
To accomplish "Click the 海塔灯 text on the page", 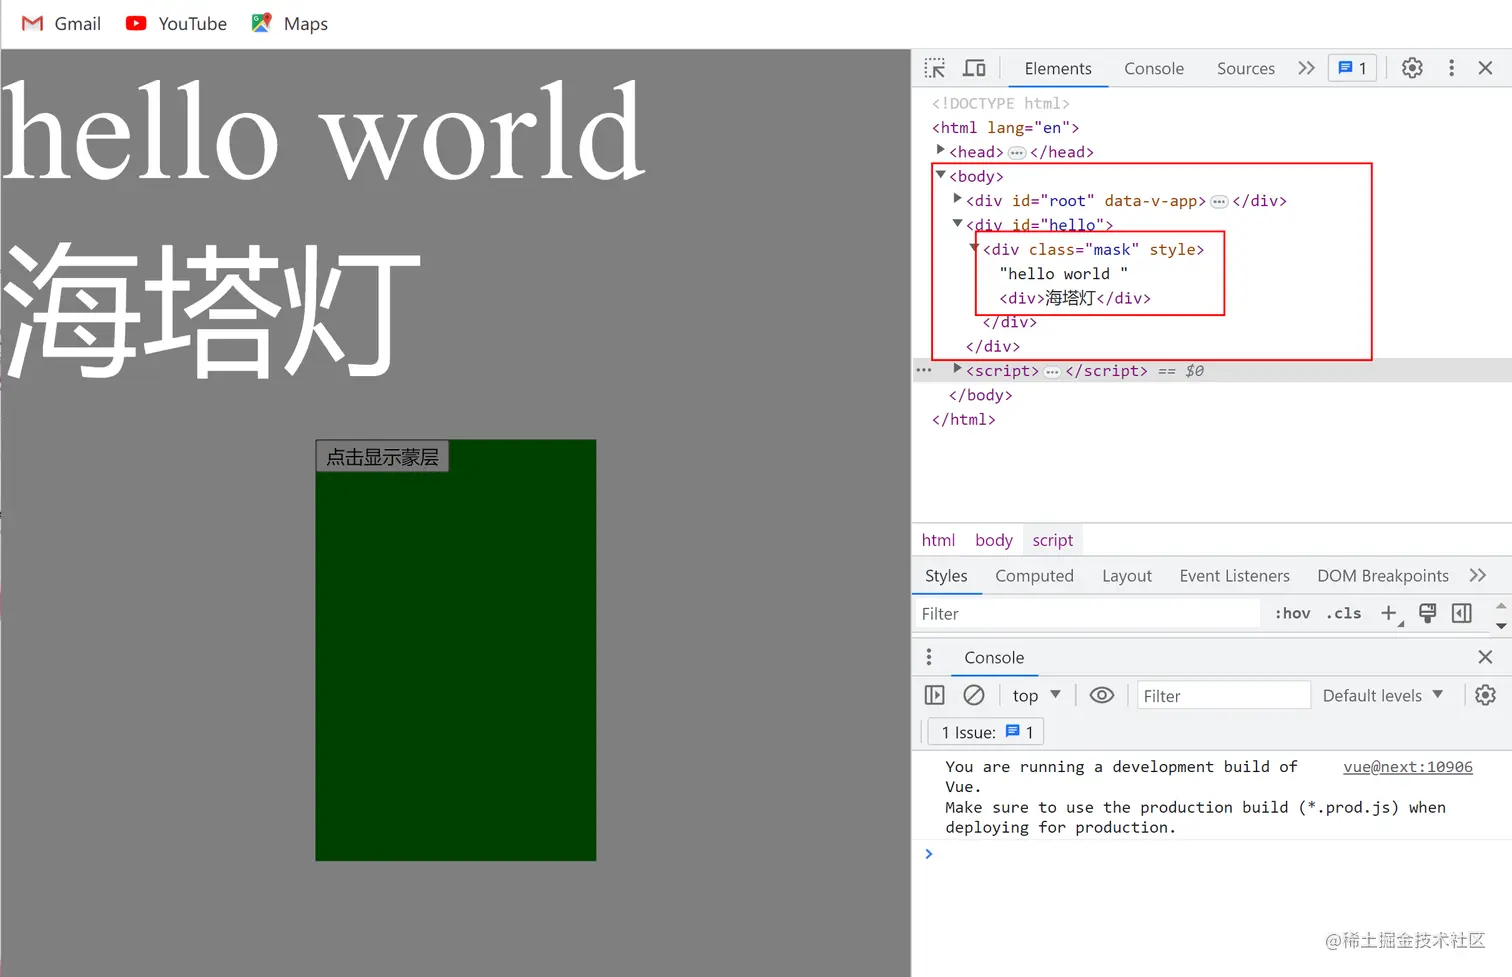I will (212, 310).
